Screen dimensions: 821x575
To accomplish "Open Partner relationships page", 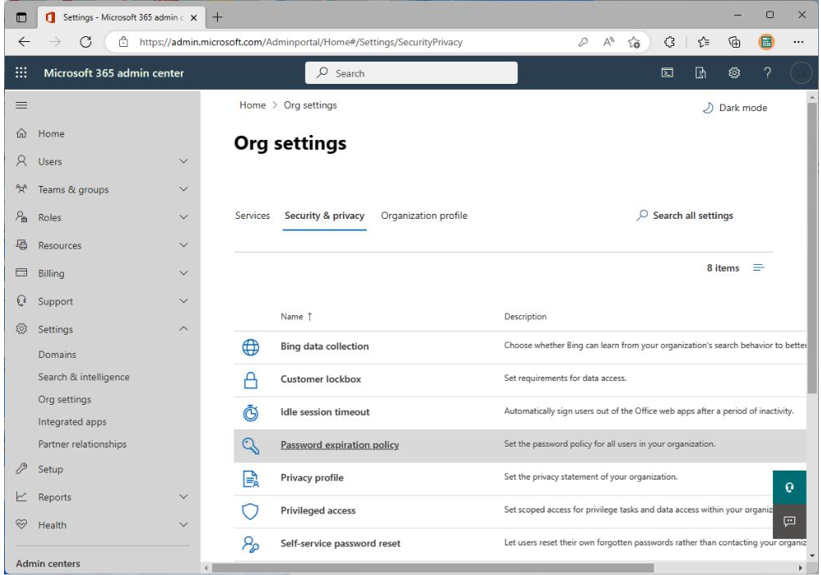I will (82, 444).
